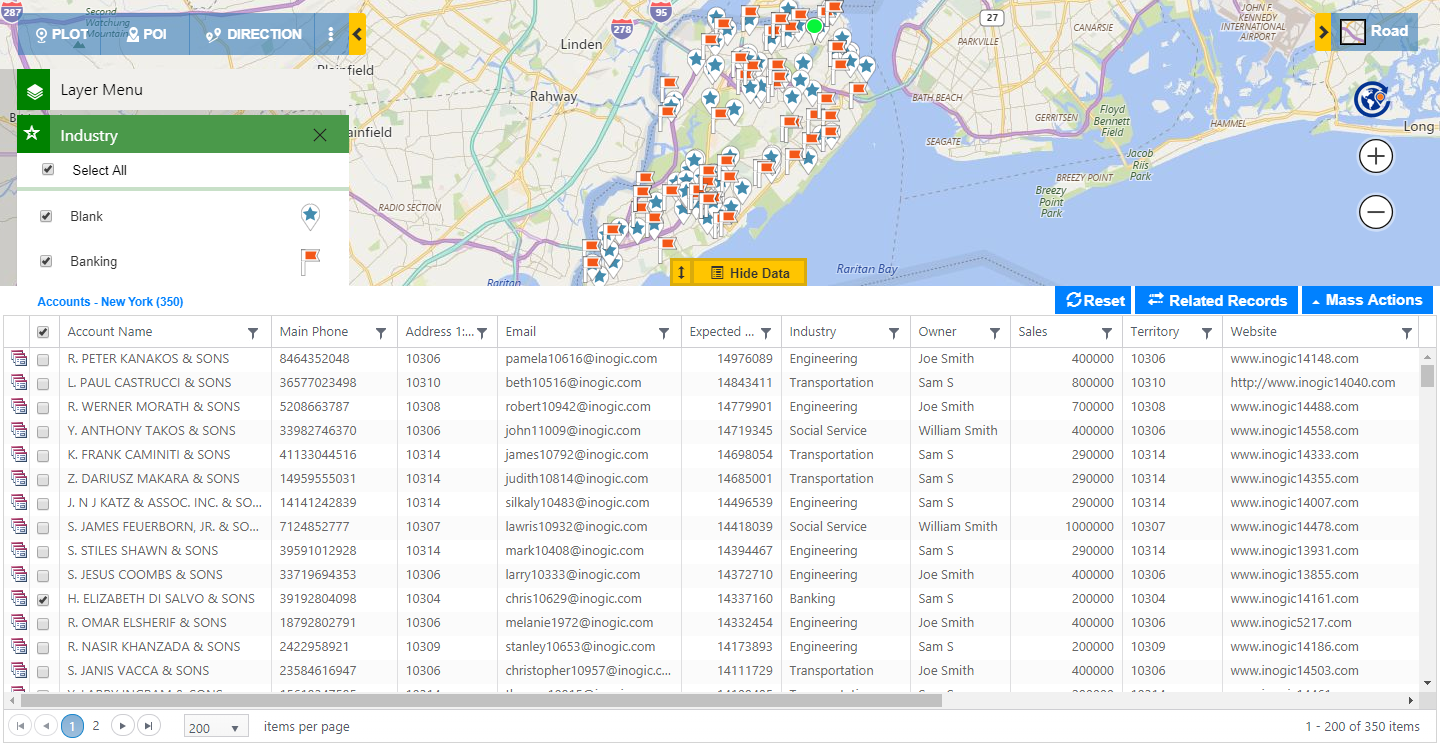Image resolution: width=1440 pixels, height=743 pixels.
Task: Open the Layer Menu stack icon
Action: tap(34, 90)
